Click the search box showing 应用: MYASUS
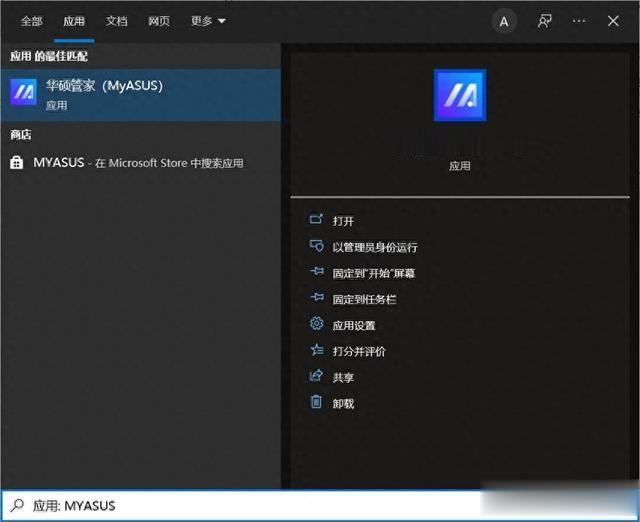640x522 pixels. 320,505
